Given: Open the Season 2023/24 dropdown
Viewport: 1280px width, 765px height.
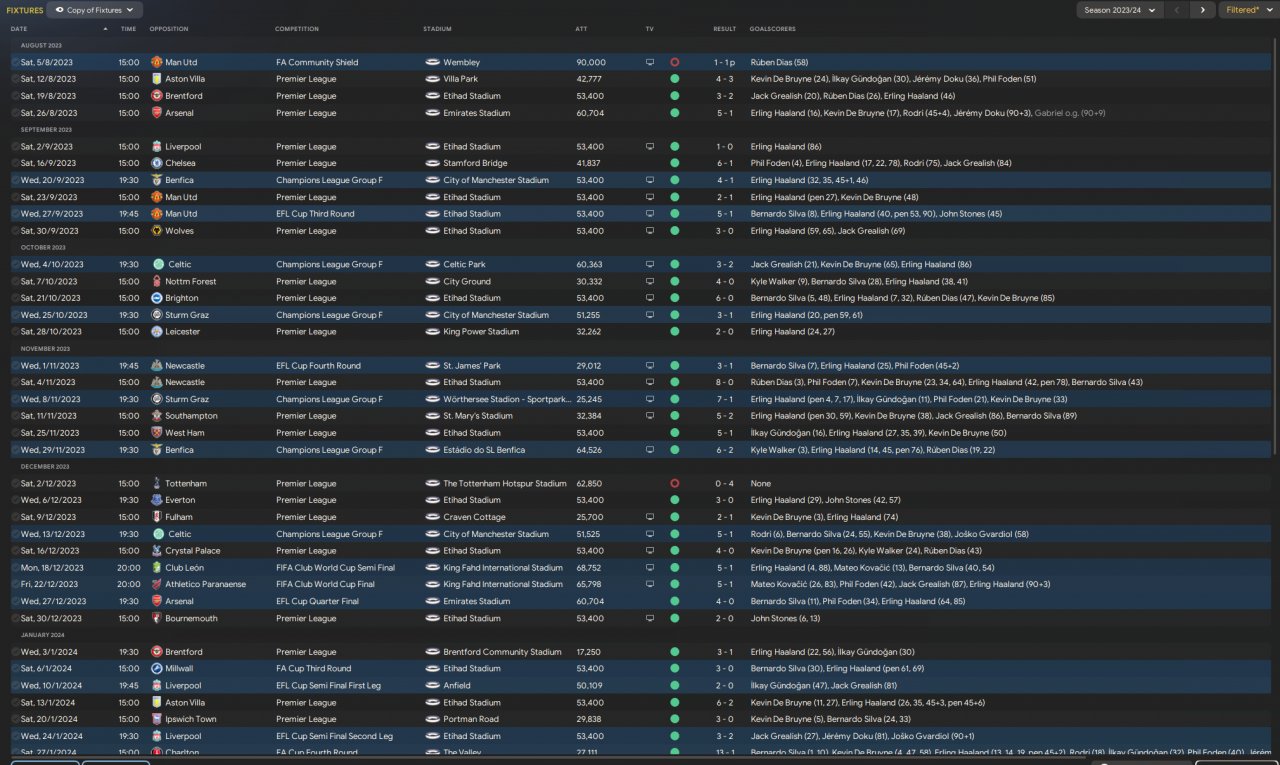Looking at the screenshot, I should 1120,10.
